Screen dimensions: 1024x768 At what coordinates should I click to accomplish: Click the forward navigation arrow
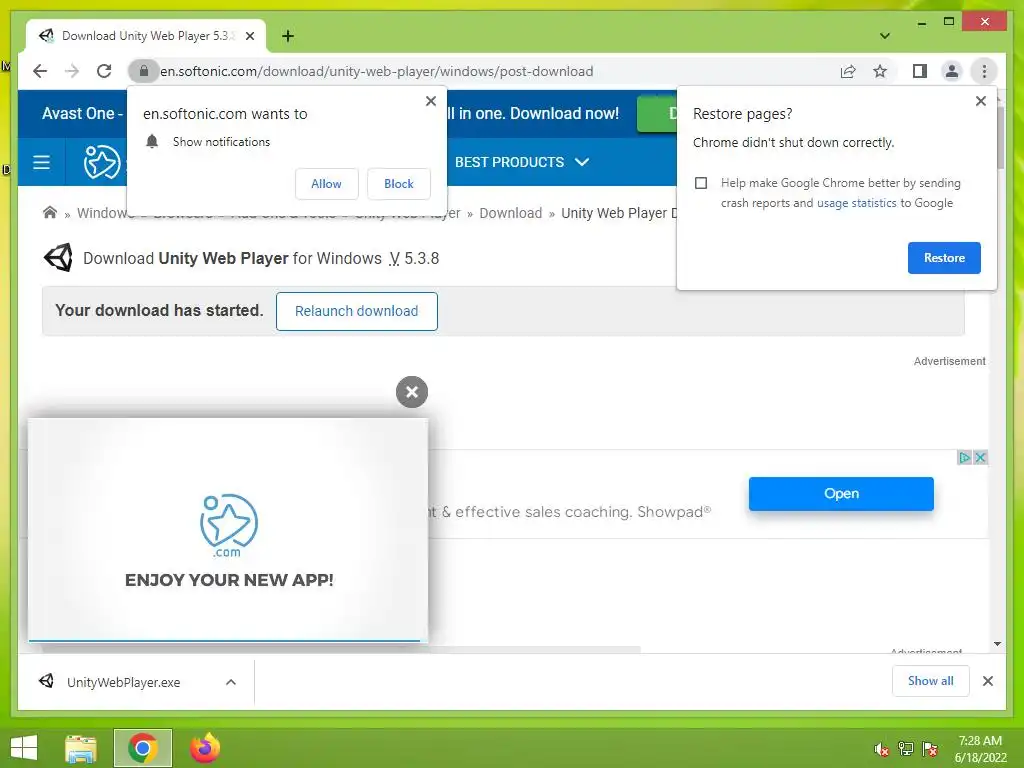pos(72,71)
